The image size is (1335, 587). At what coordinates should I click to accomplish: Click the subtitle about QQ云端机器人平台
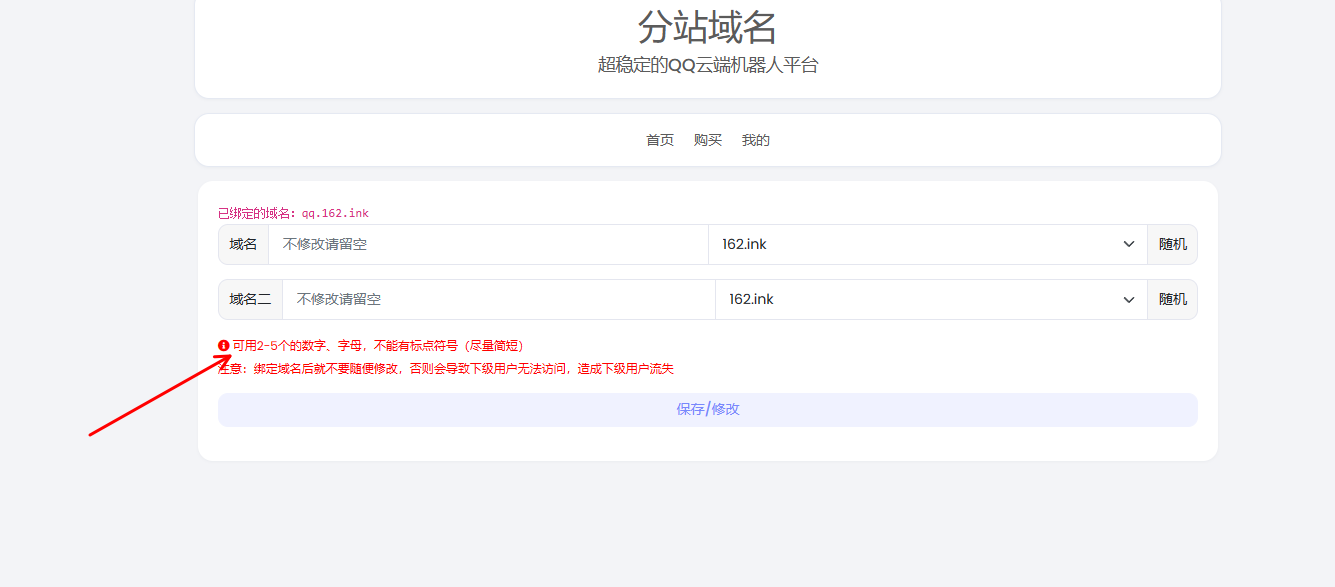[x=710, y=65]
